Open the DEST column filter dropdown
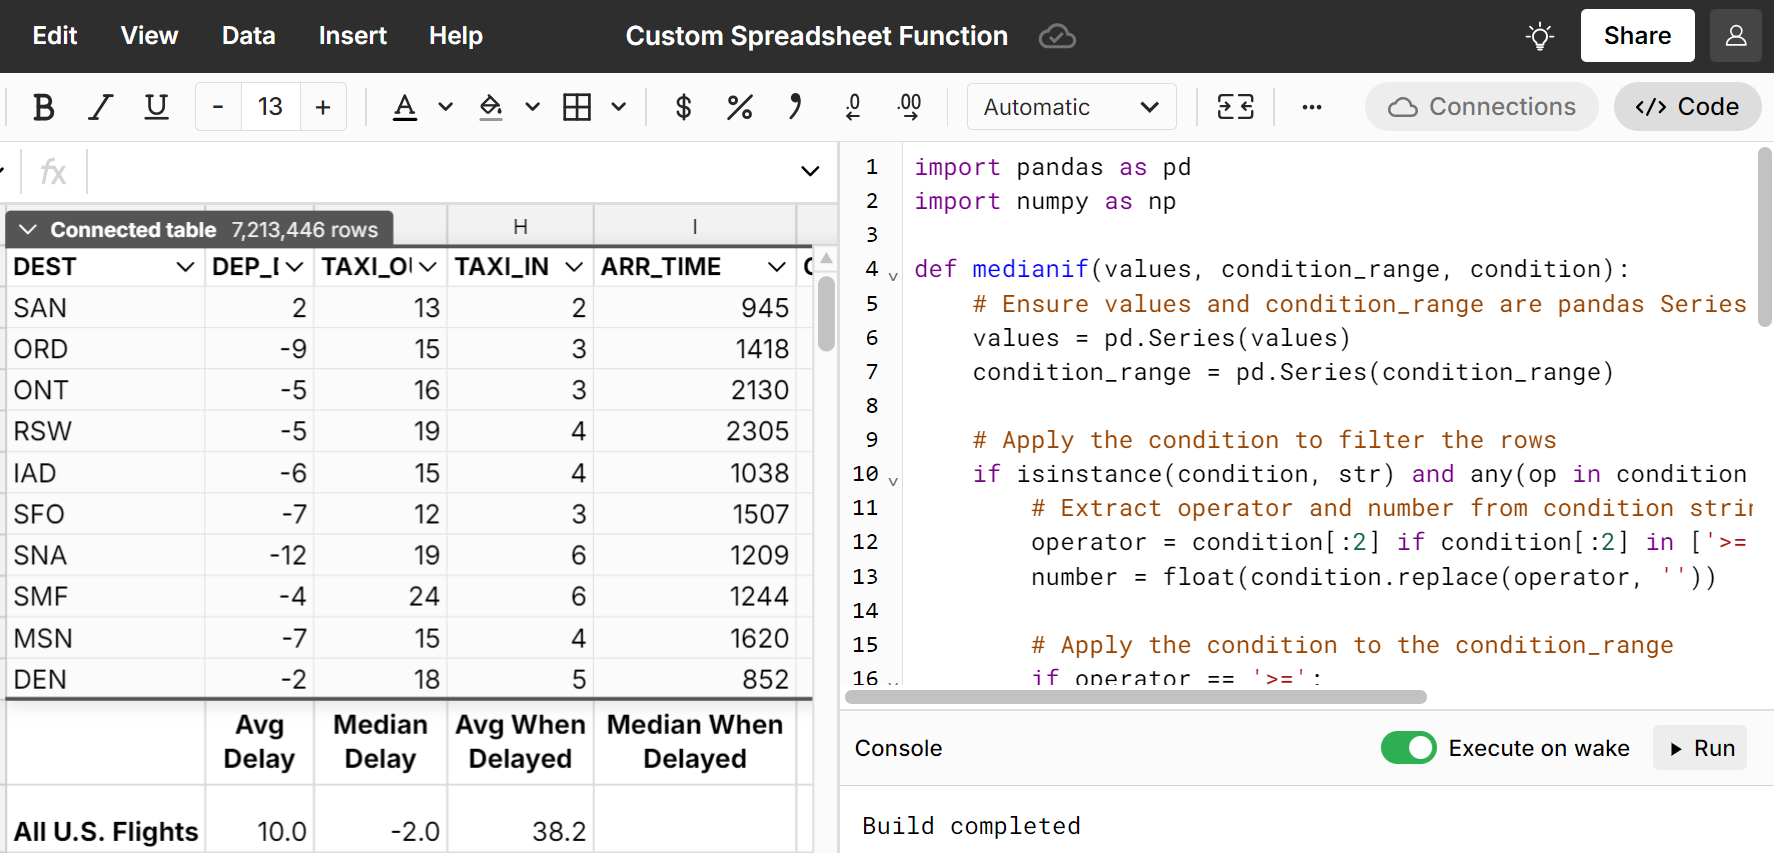 pyautogui.click(x=184, y=267)
